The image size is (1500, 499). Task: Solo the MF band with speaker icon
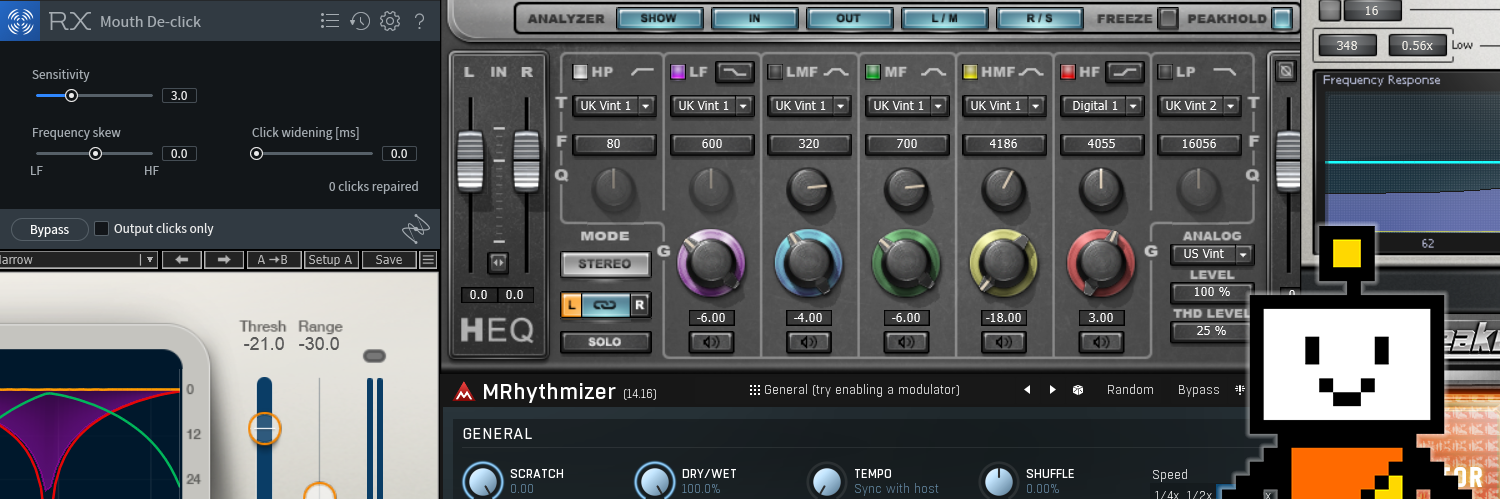906,342
